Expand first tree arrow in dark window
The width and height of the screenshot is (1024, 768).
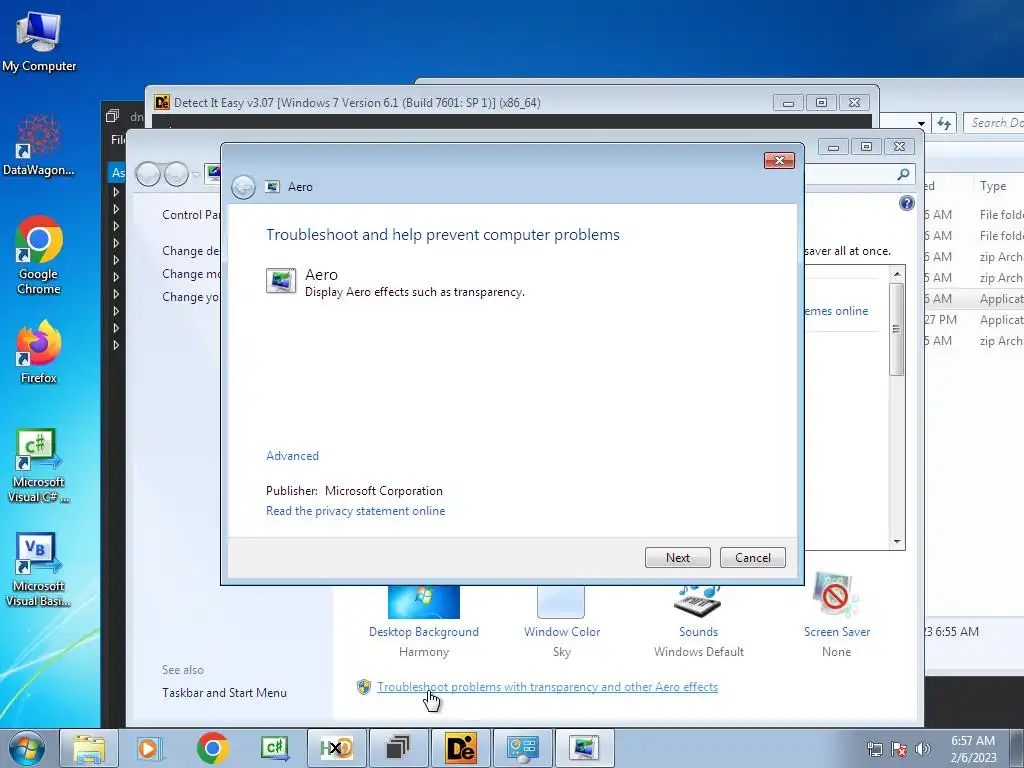[x=116, y=192]
